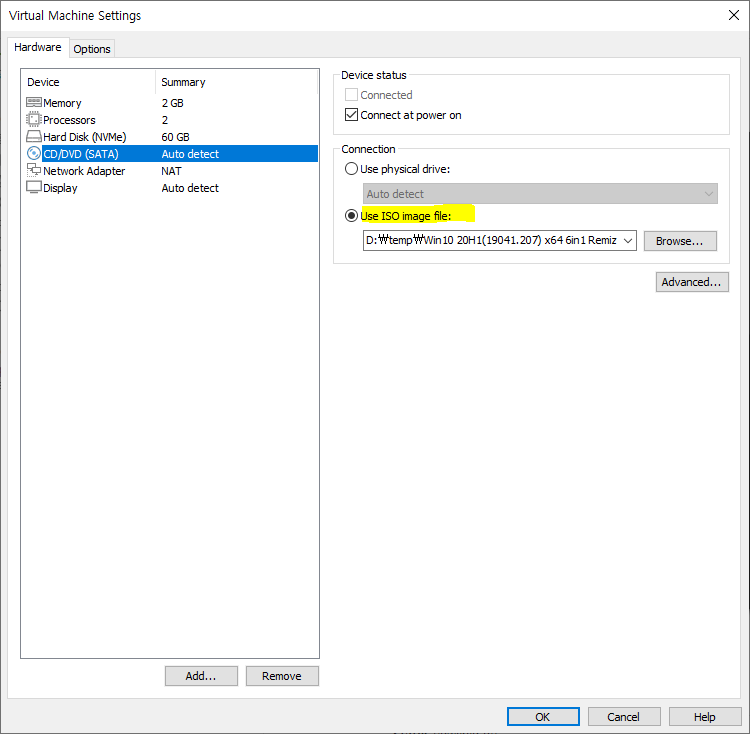Select the Processors device row label
The image size is (750, 734).
(x=69, y=120)
